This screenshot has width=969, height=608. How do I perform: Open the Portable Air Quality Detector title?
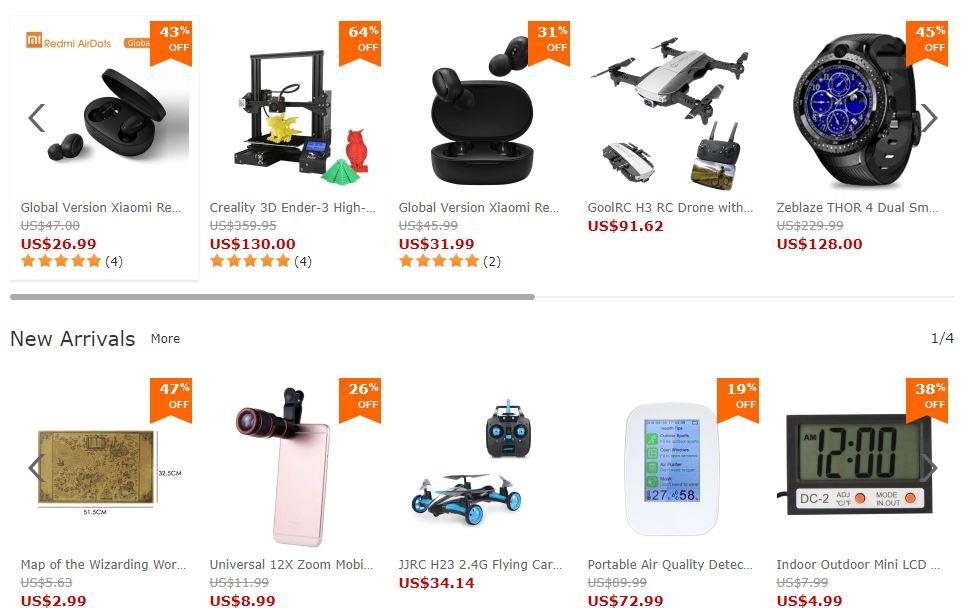[670, 565]
